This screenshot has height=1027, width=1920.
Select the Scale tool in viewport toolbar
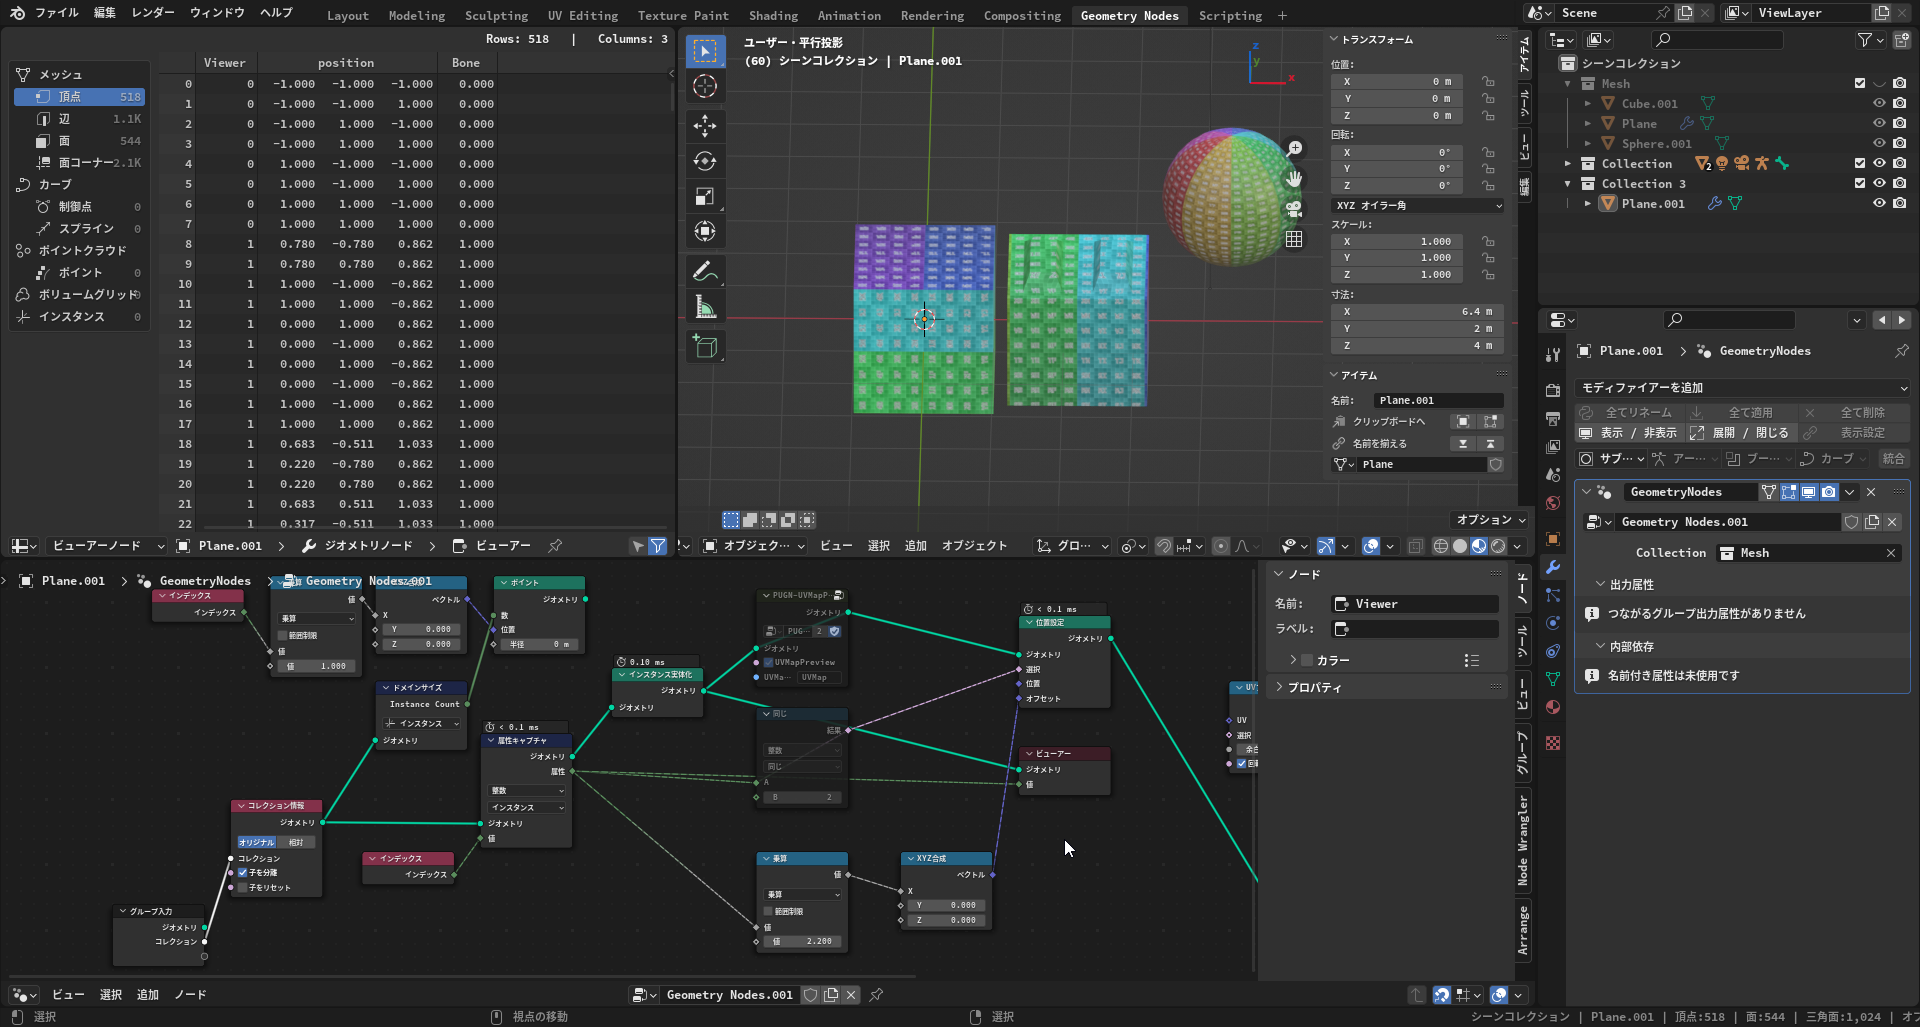click(705, 197)
